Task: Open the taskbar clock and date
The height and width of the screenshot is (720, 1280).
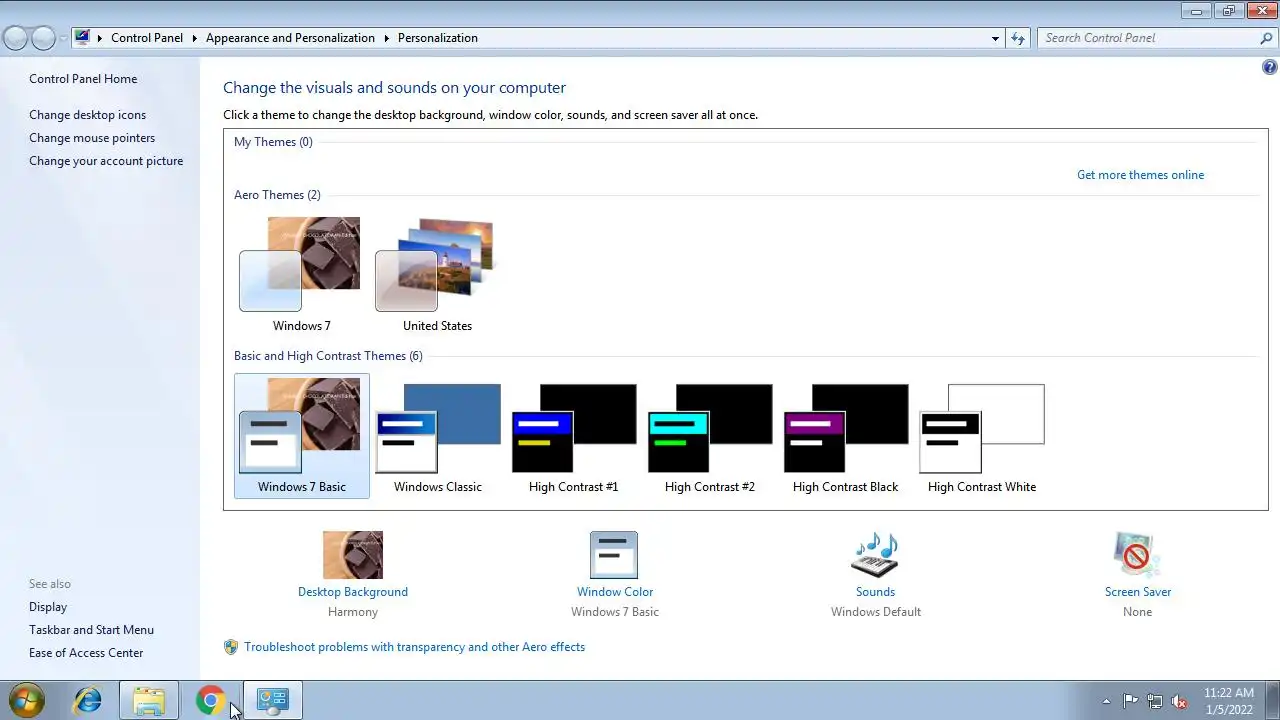Action: tap(1229, 700)
